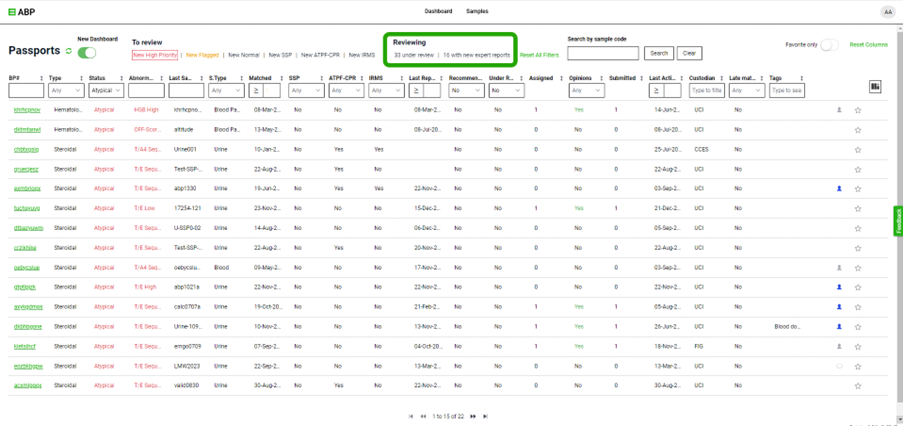Go to the next results page
Viewport: 903px width, 426px height.
tap(473, 416)
